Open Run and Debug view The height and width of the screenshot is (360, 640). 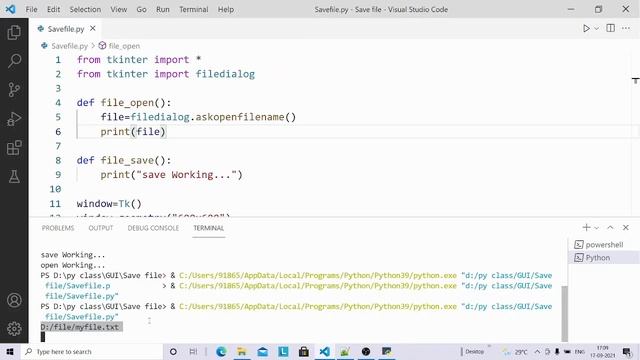tap(14, 119)
